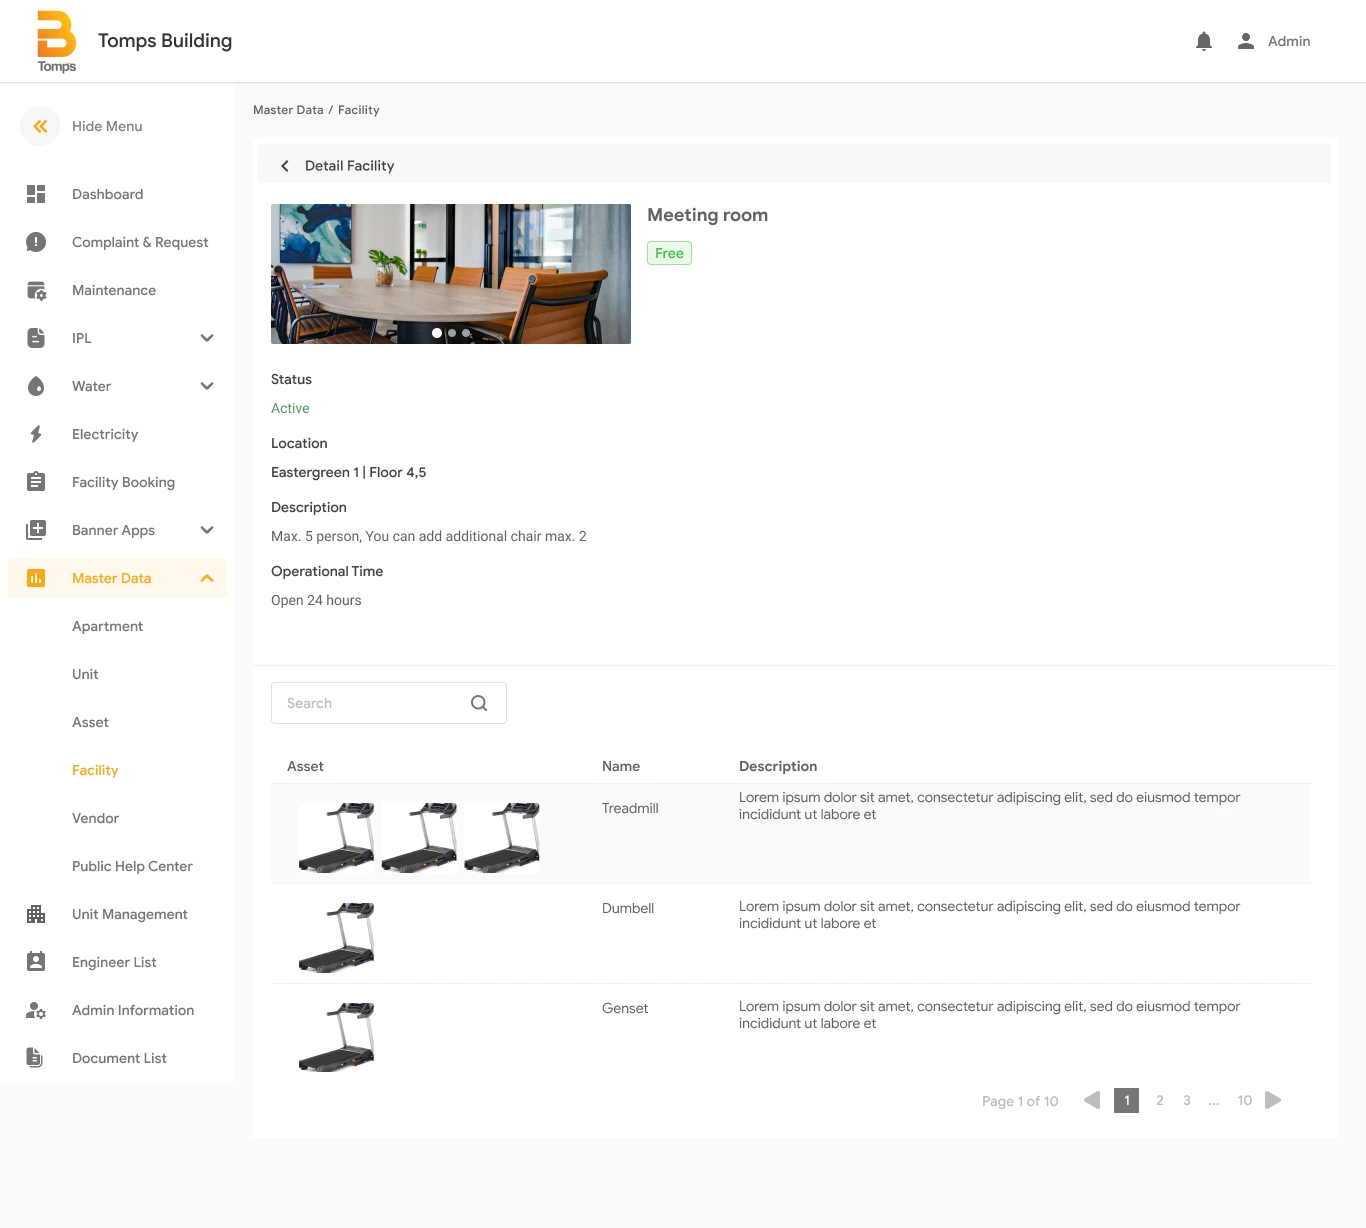Screen dimensions: 1366x1228
Task: Click the Tomps Building logo
Action: tap(56, 40)
